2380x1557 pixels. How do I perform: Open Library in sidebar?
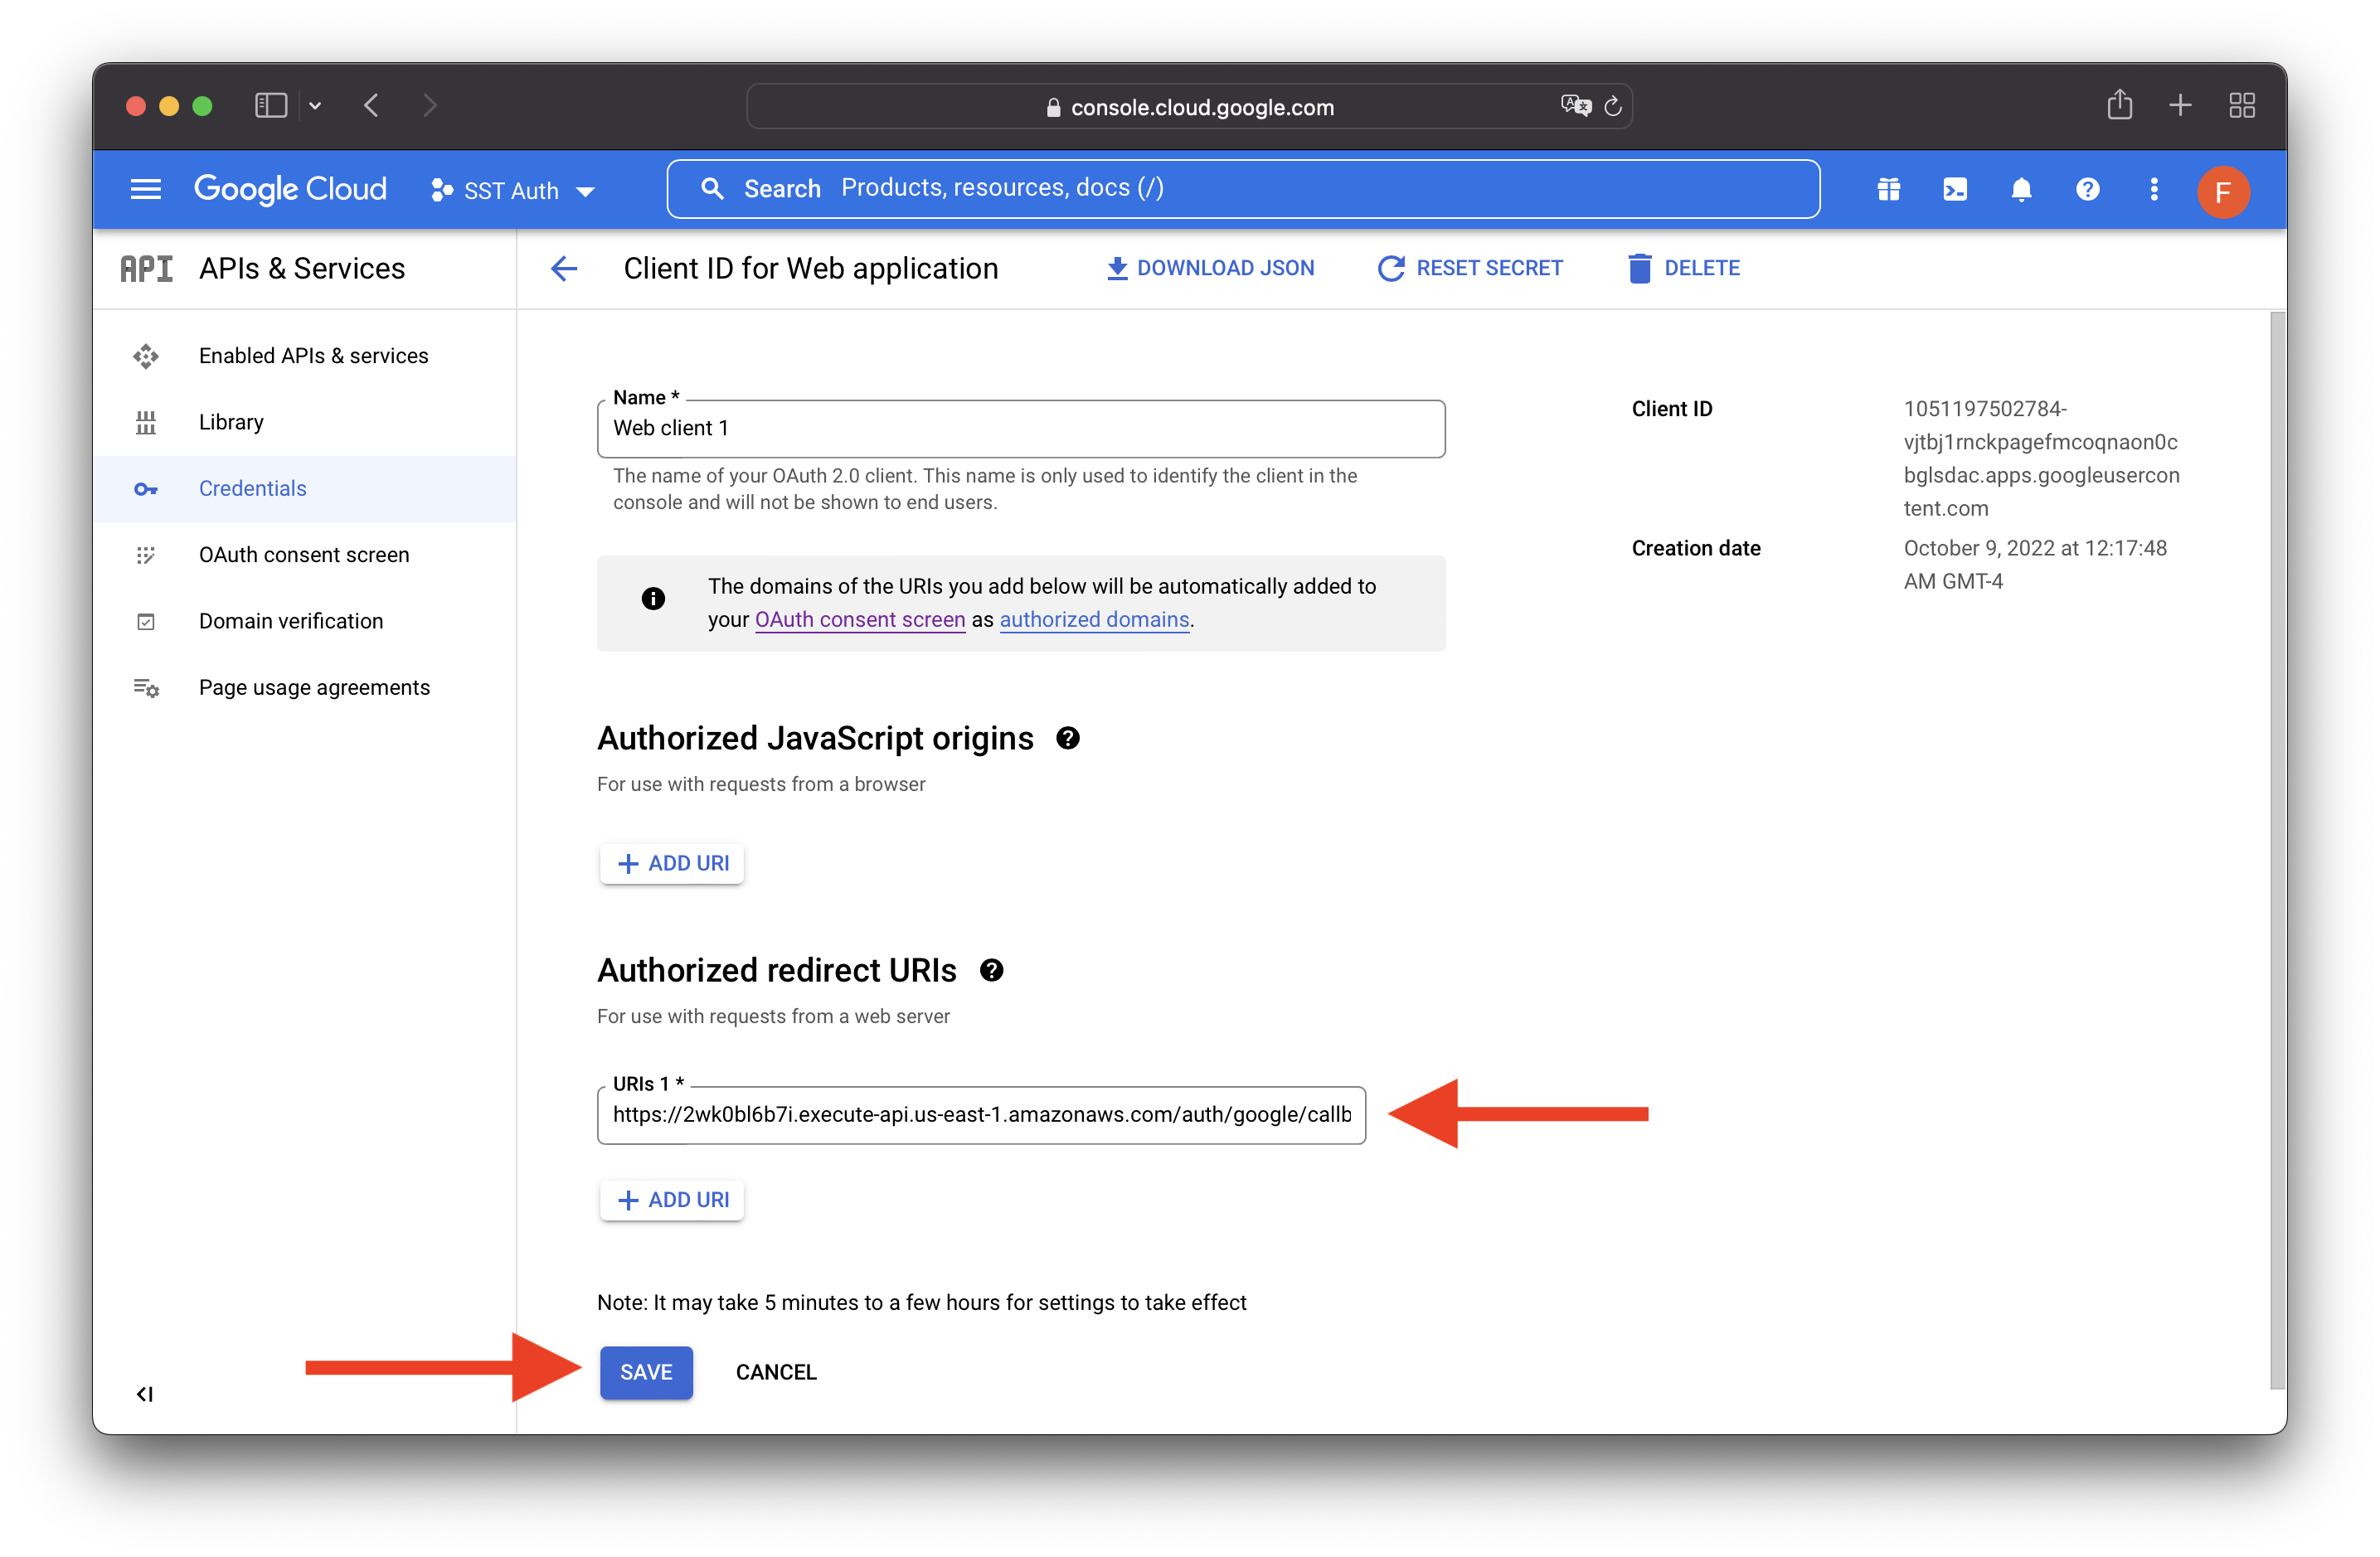pyautogui.click(x=305, y=422)
